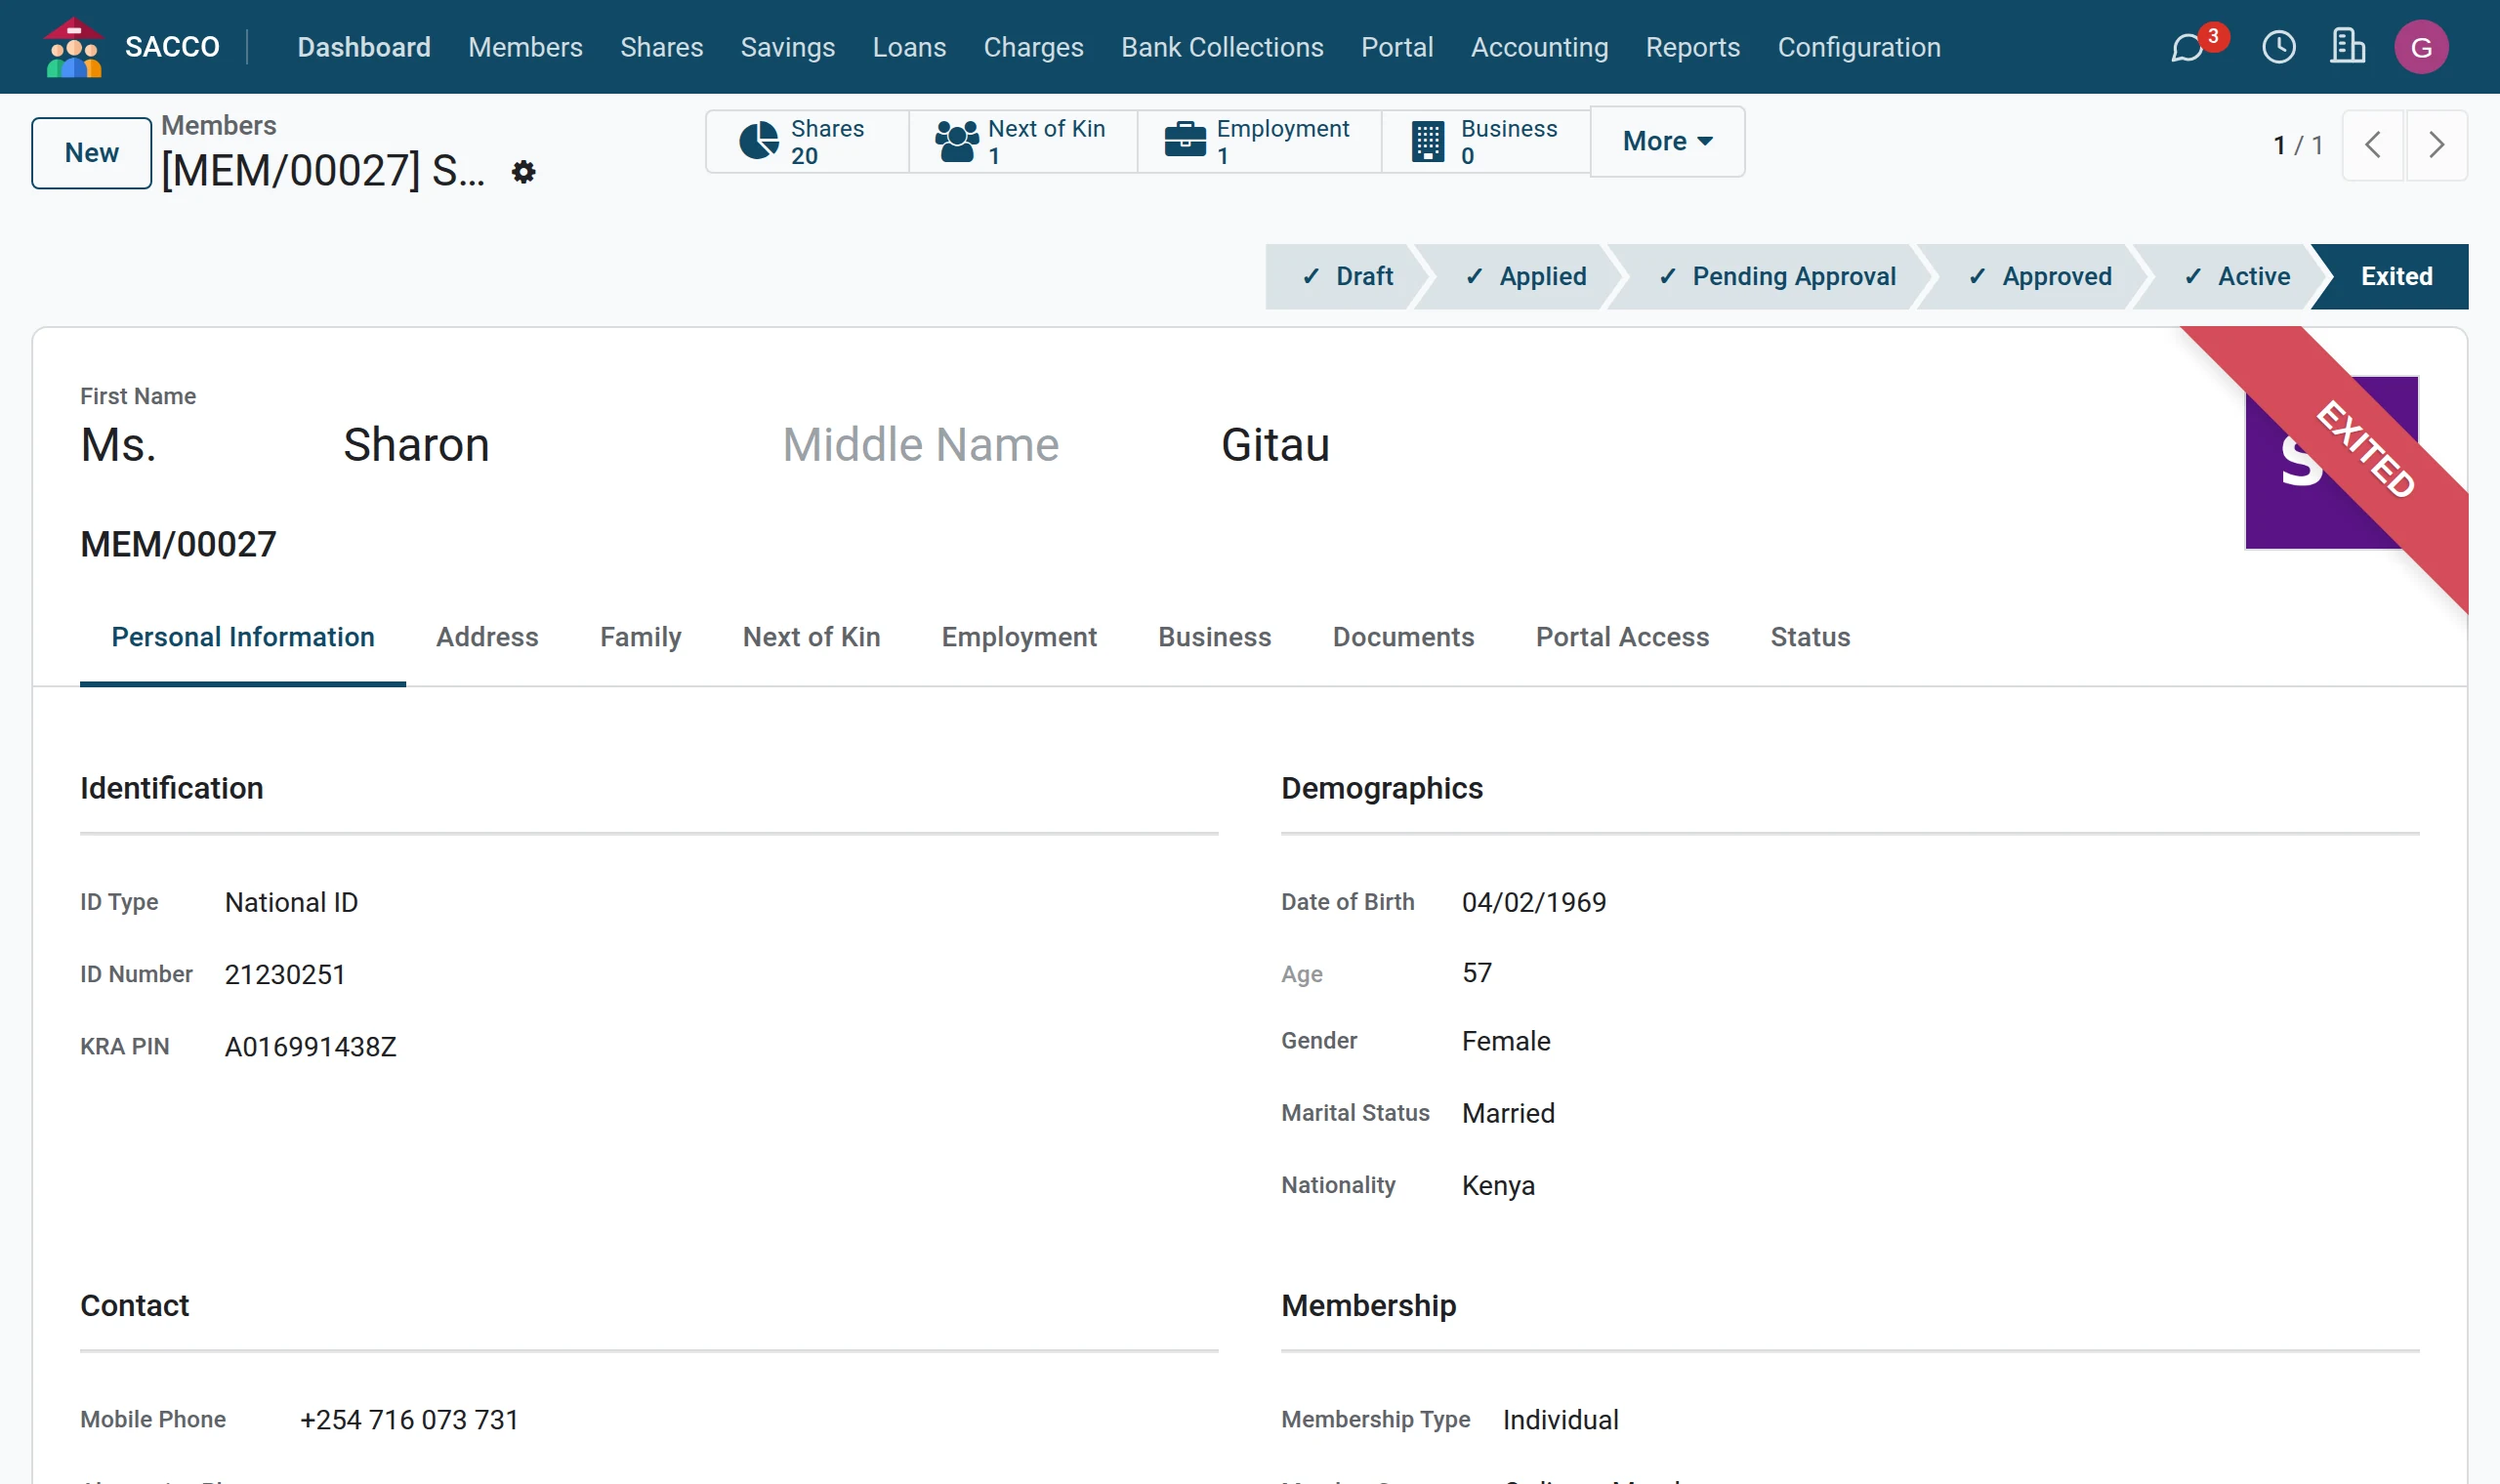Image resolution: width=2500 pixels, height=1484 pixels.
Task: Open the user avatar G menu
Action: point(2421,47)
